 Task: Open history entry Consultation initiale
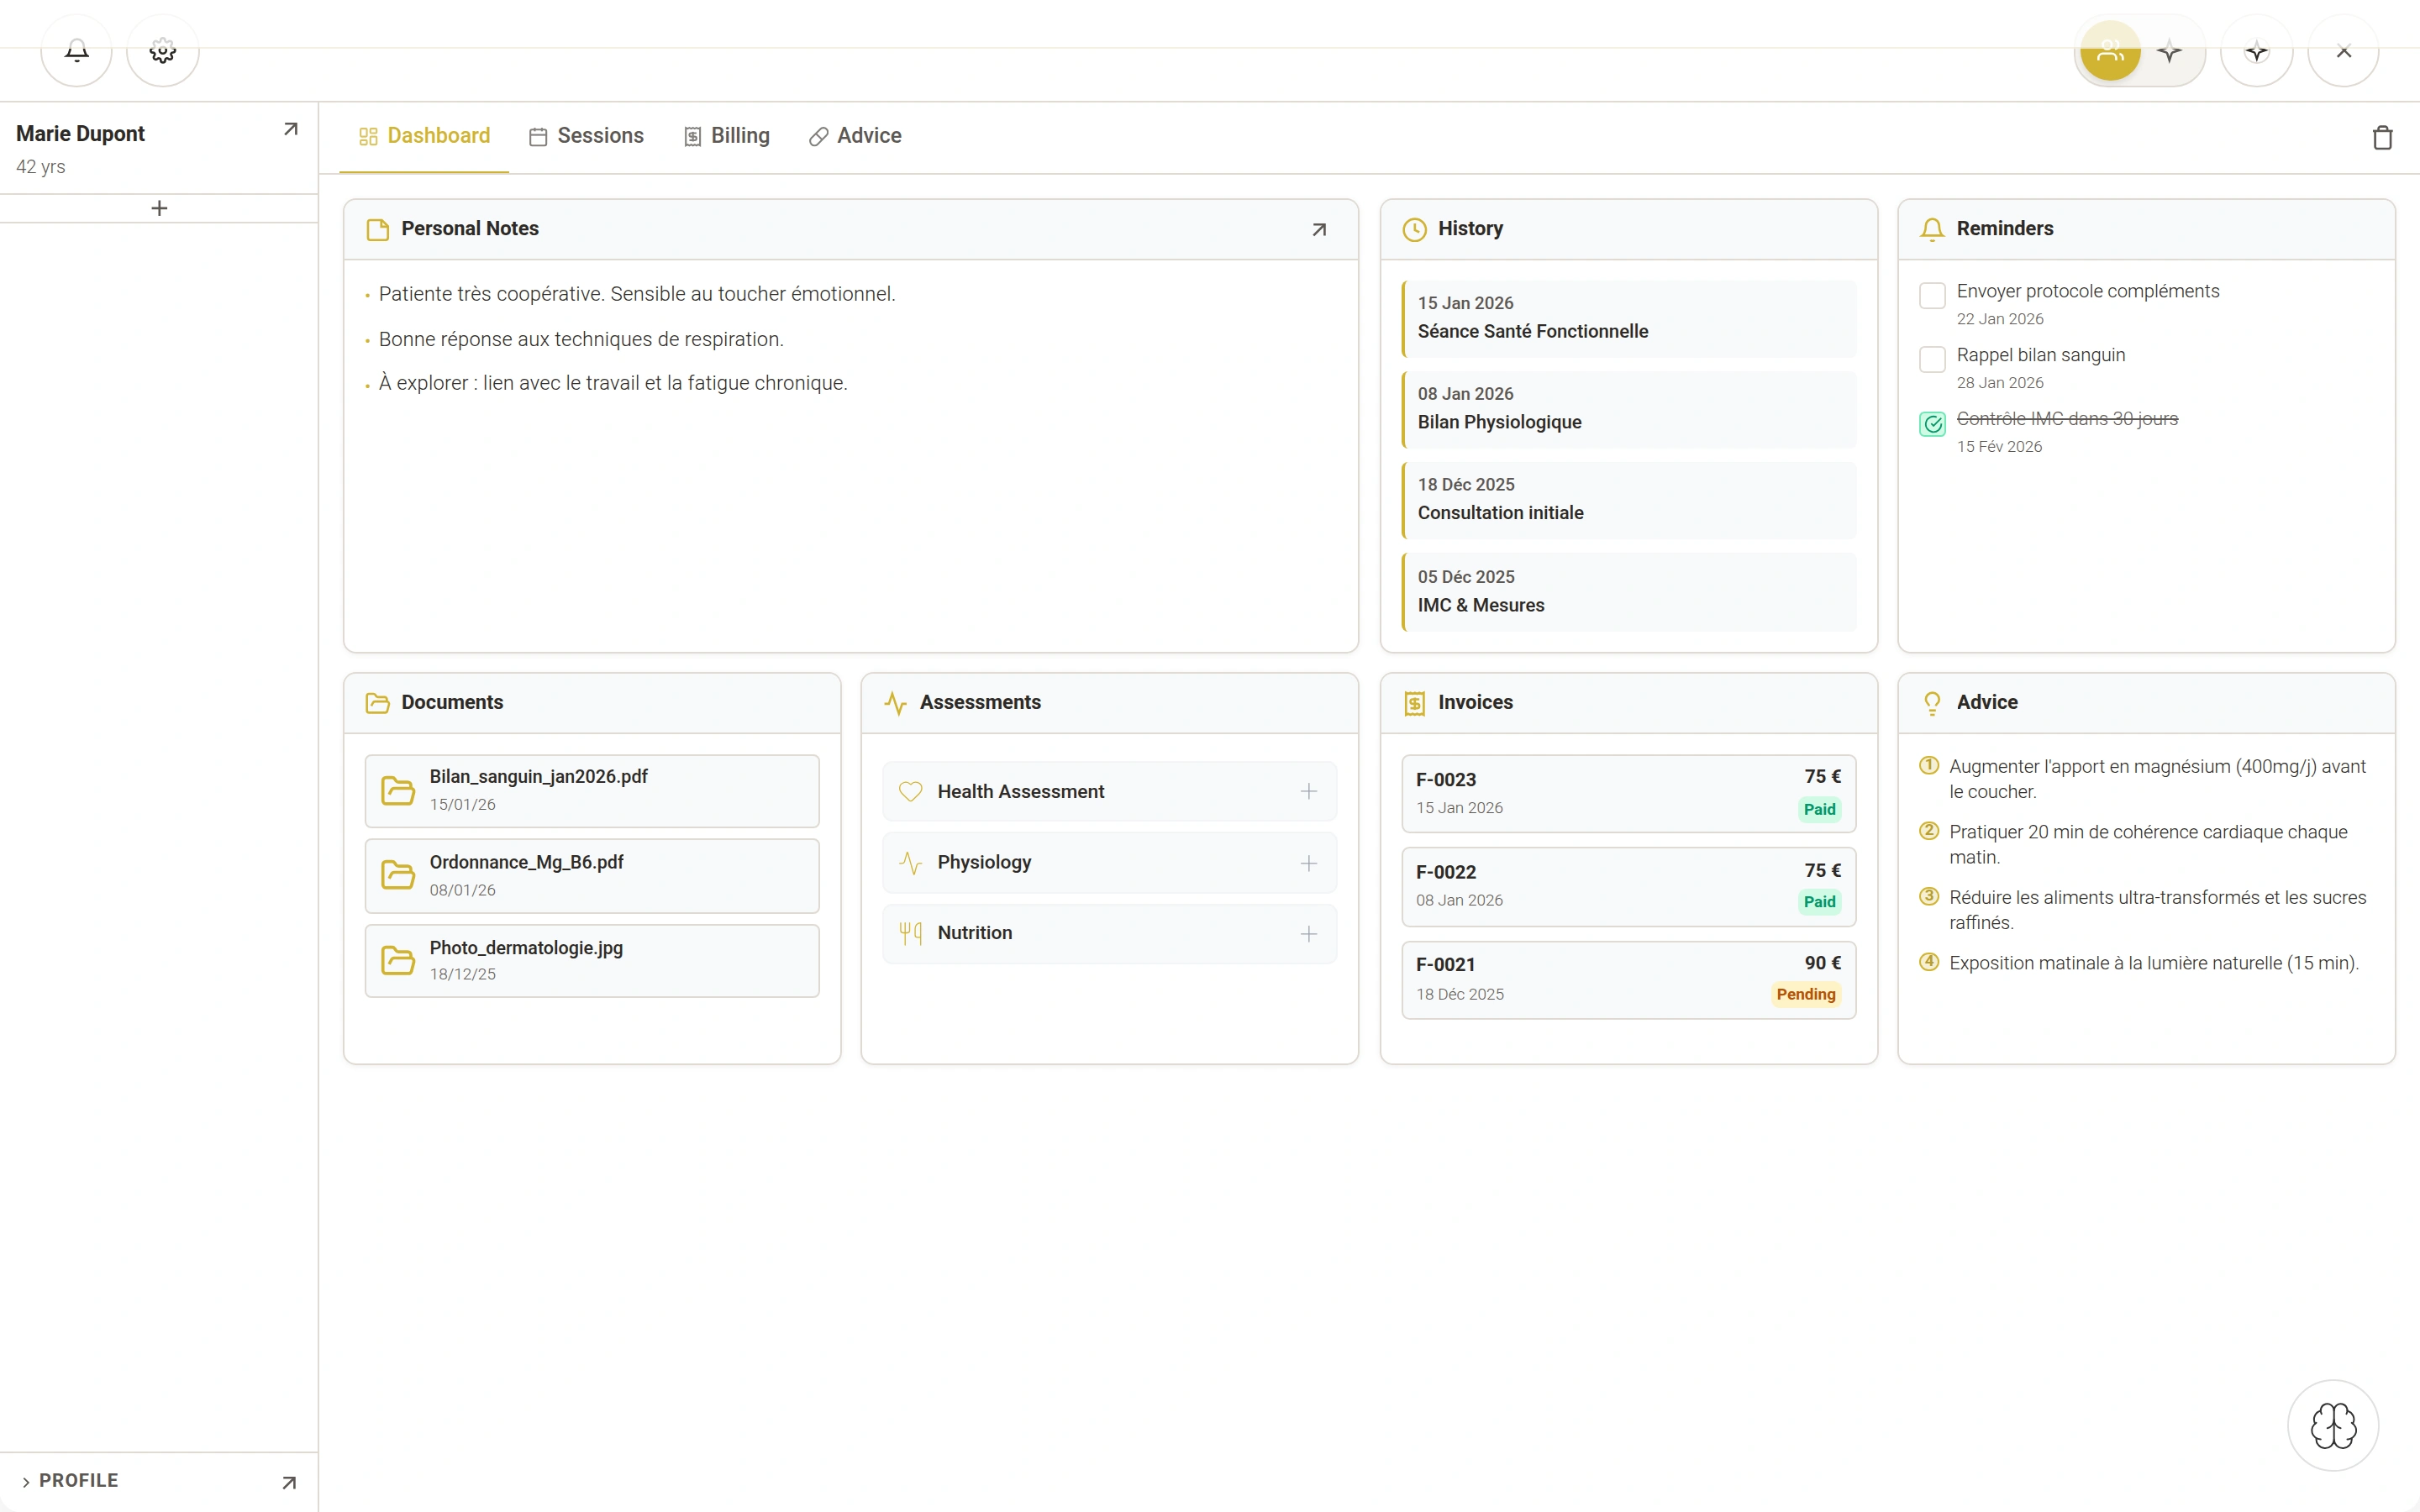tap(1629, 500)
